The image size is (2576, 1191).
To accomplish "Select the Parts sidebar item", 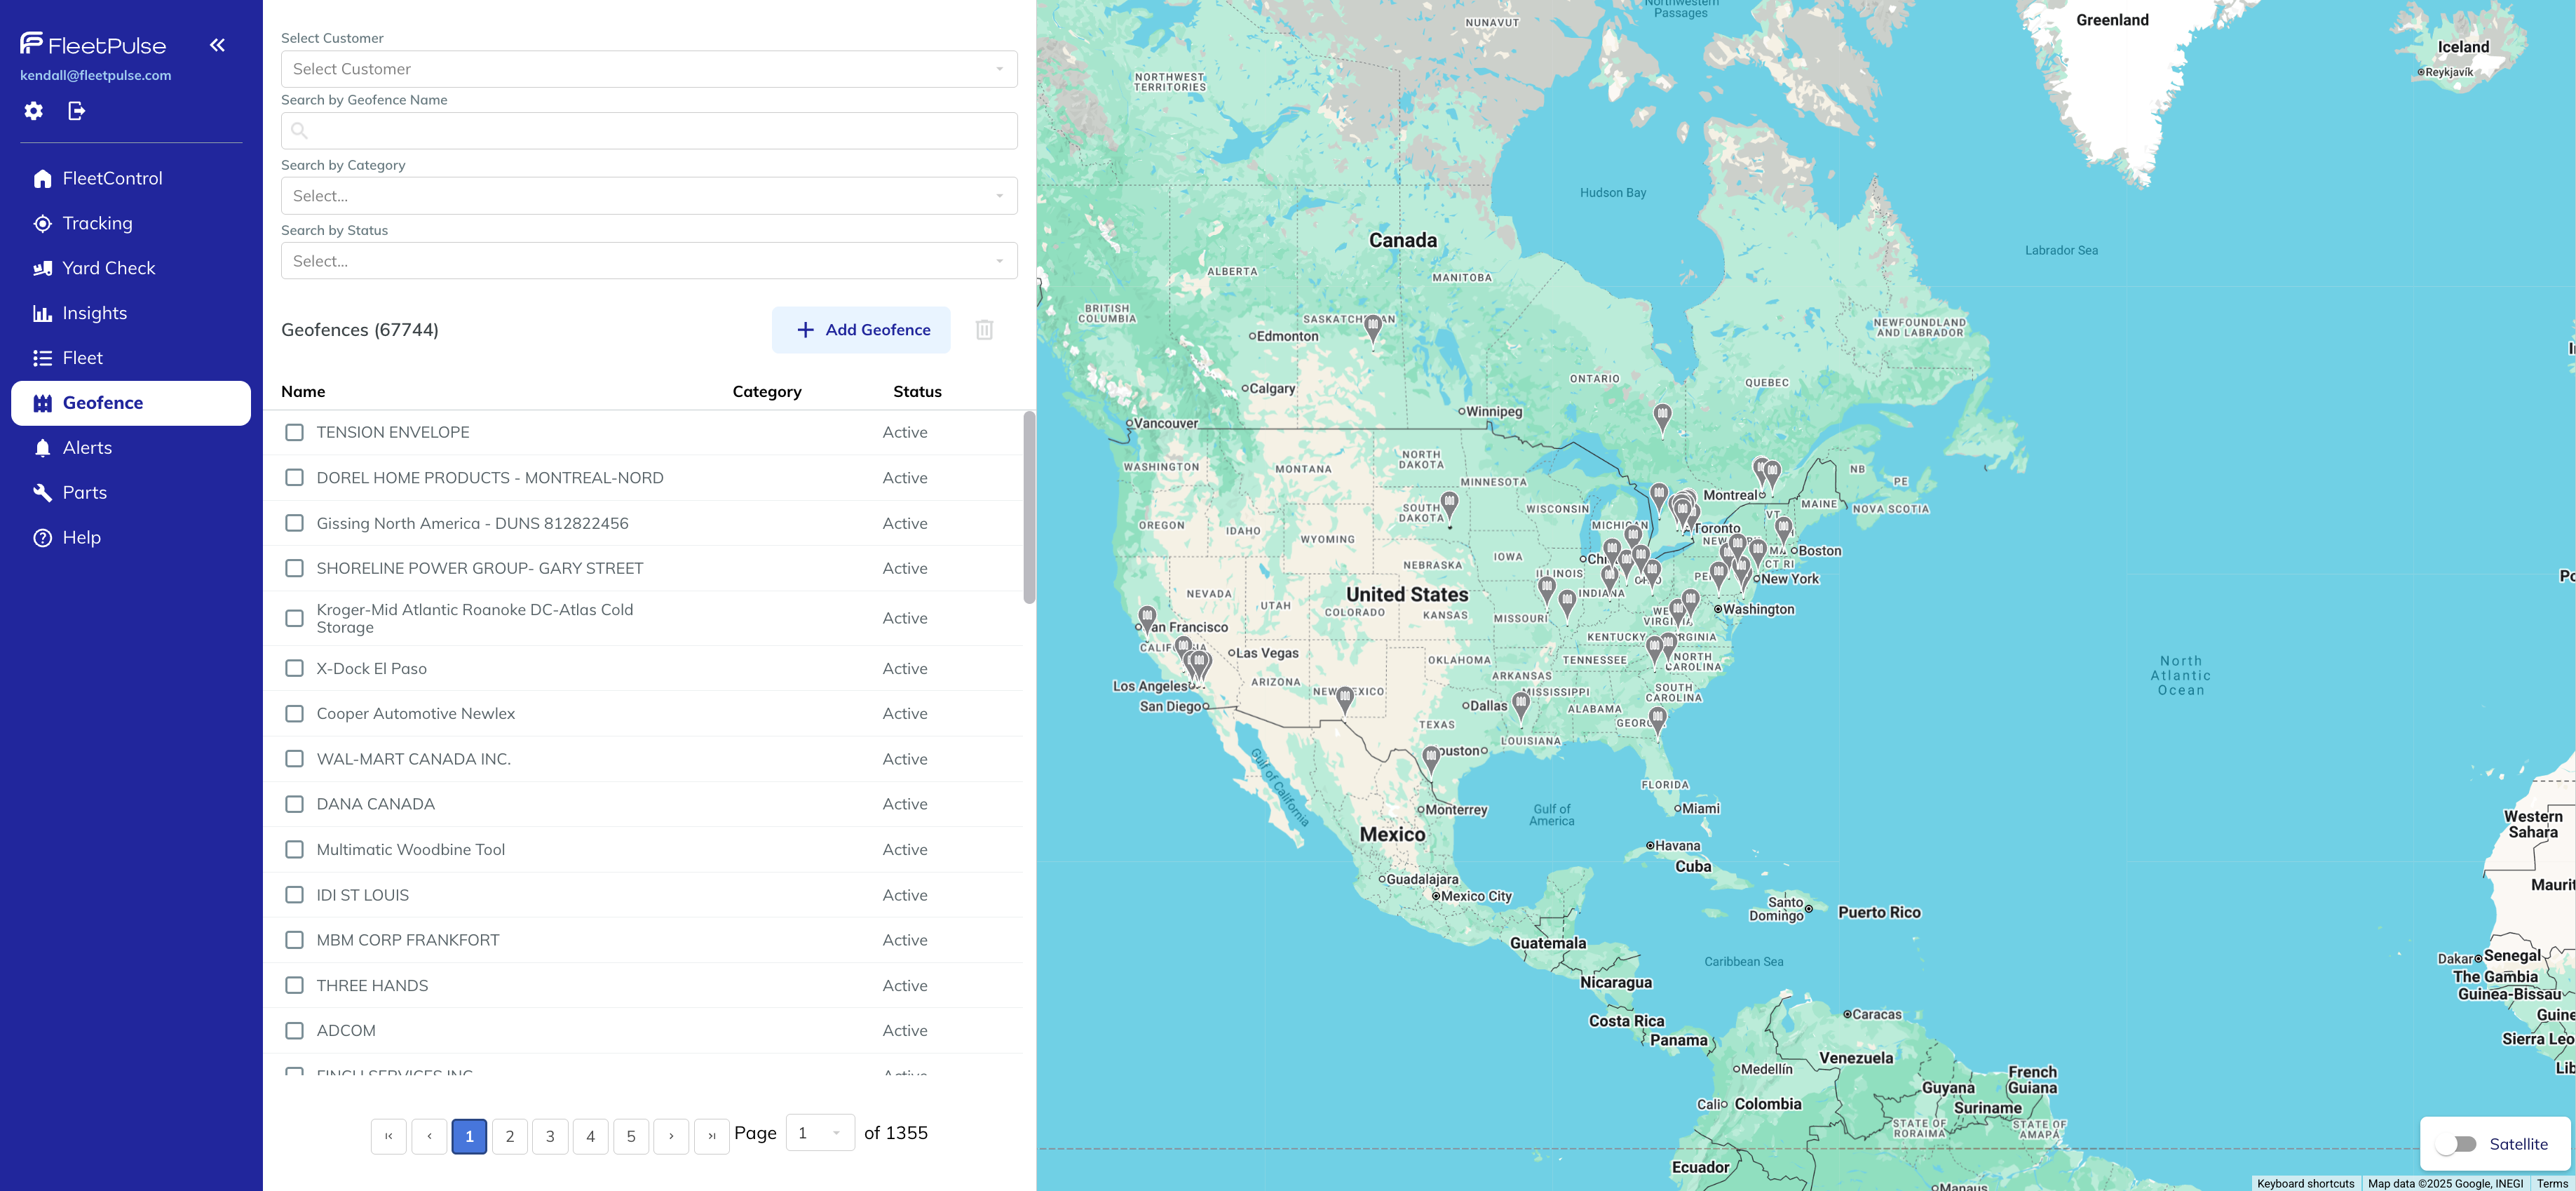I will 84,492.
